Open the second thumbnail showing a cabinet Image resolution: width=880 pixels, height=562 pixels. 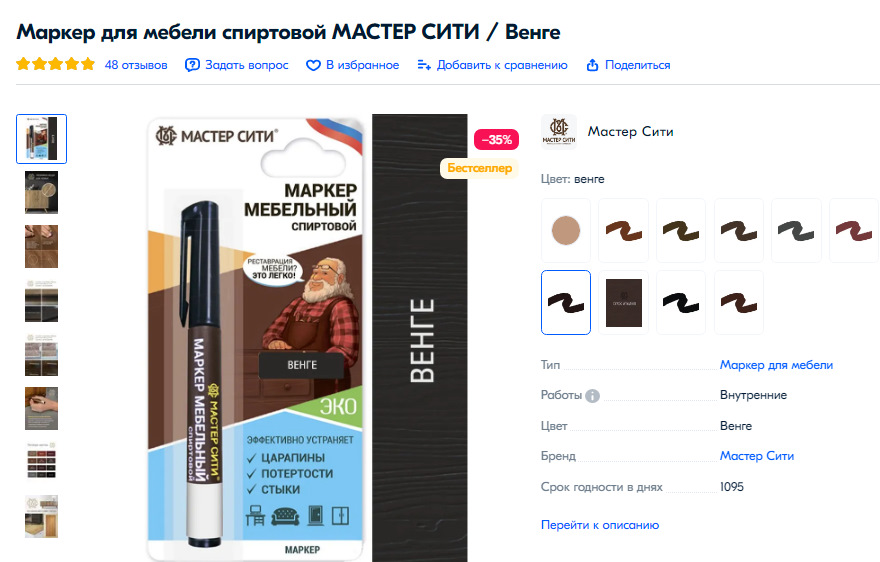tap(42, 192)
